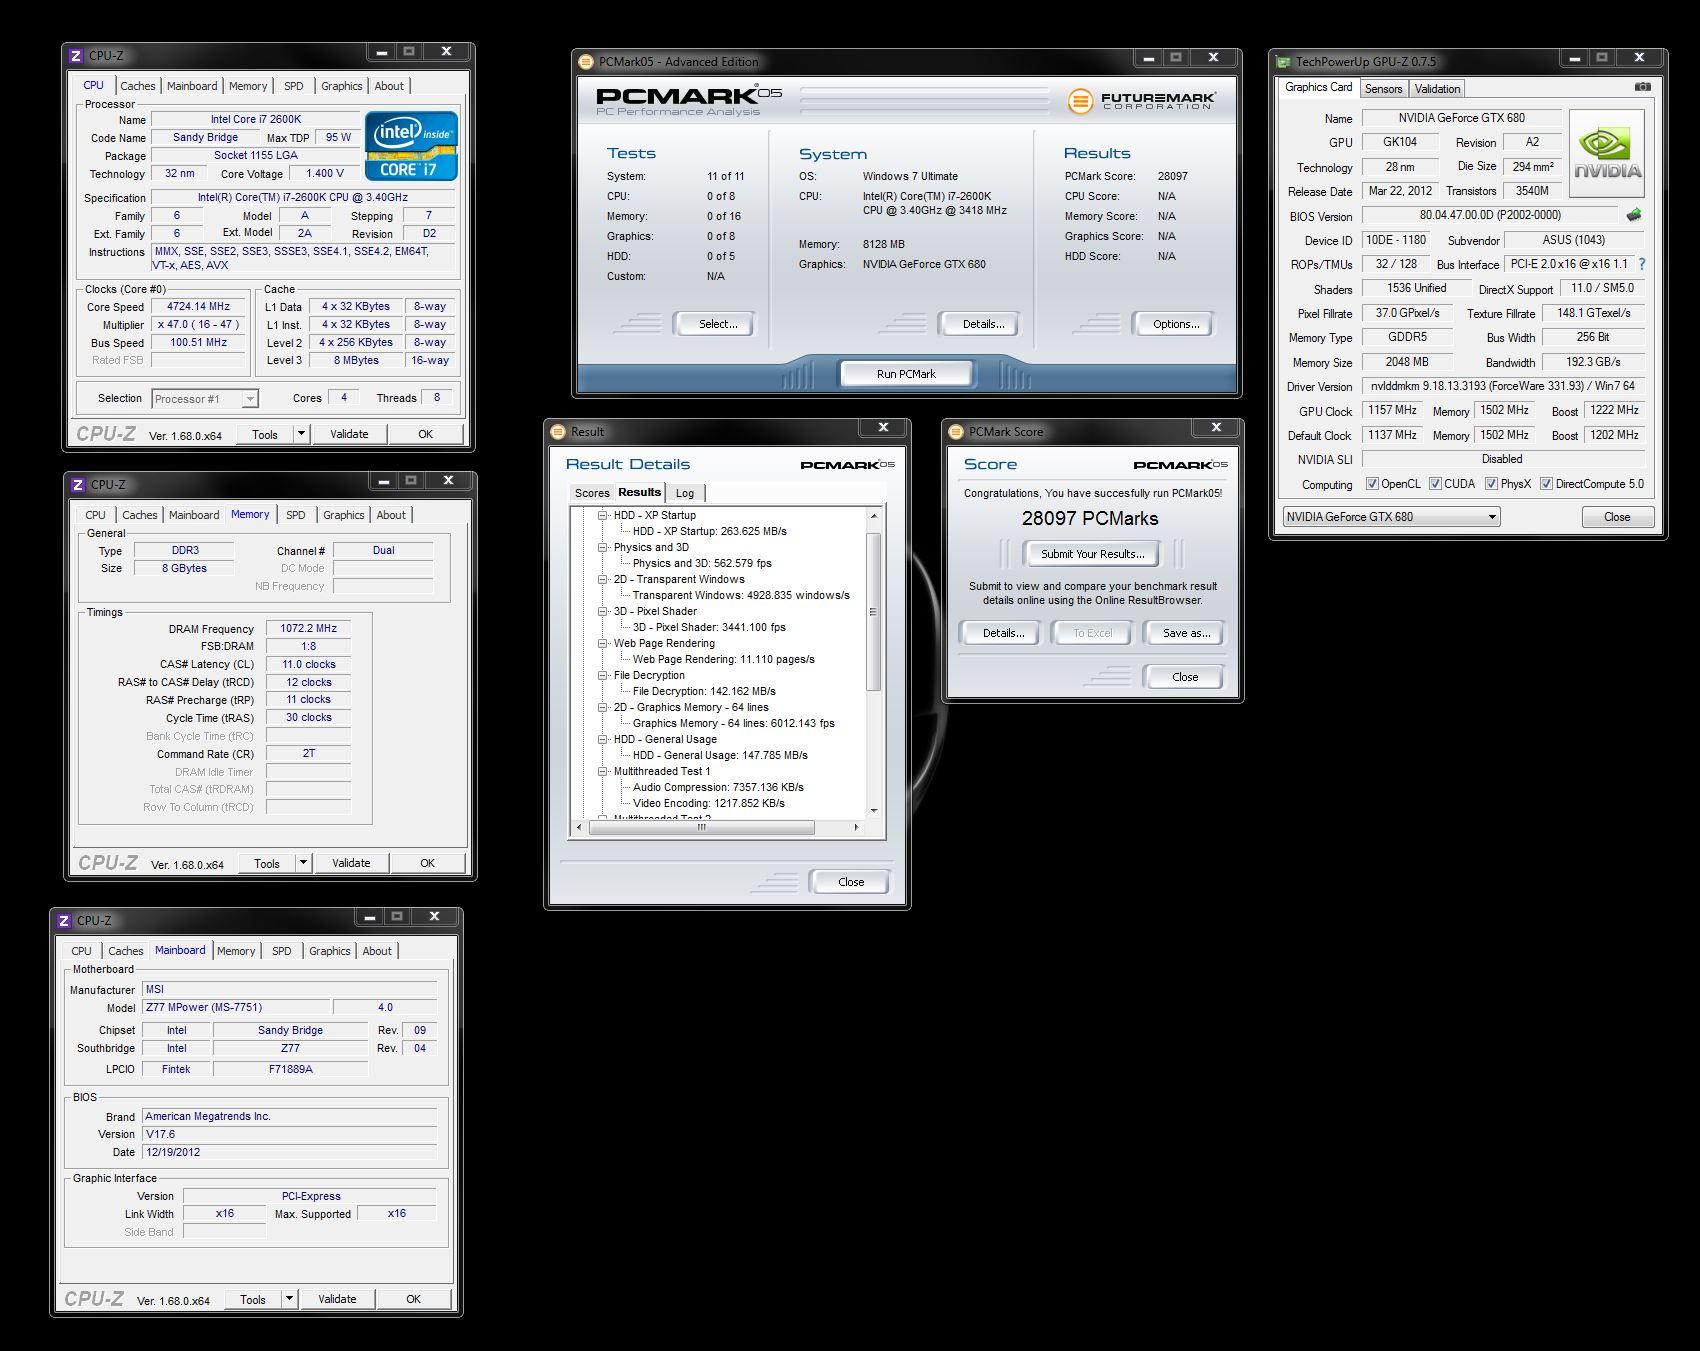Collapse the Physics and 3D tree node
The image size is (1700, 1351).
[603, 547]
